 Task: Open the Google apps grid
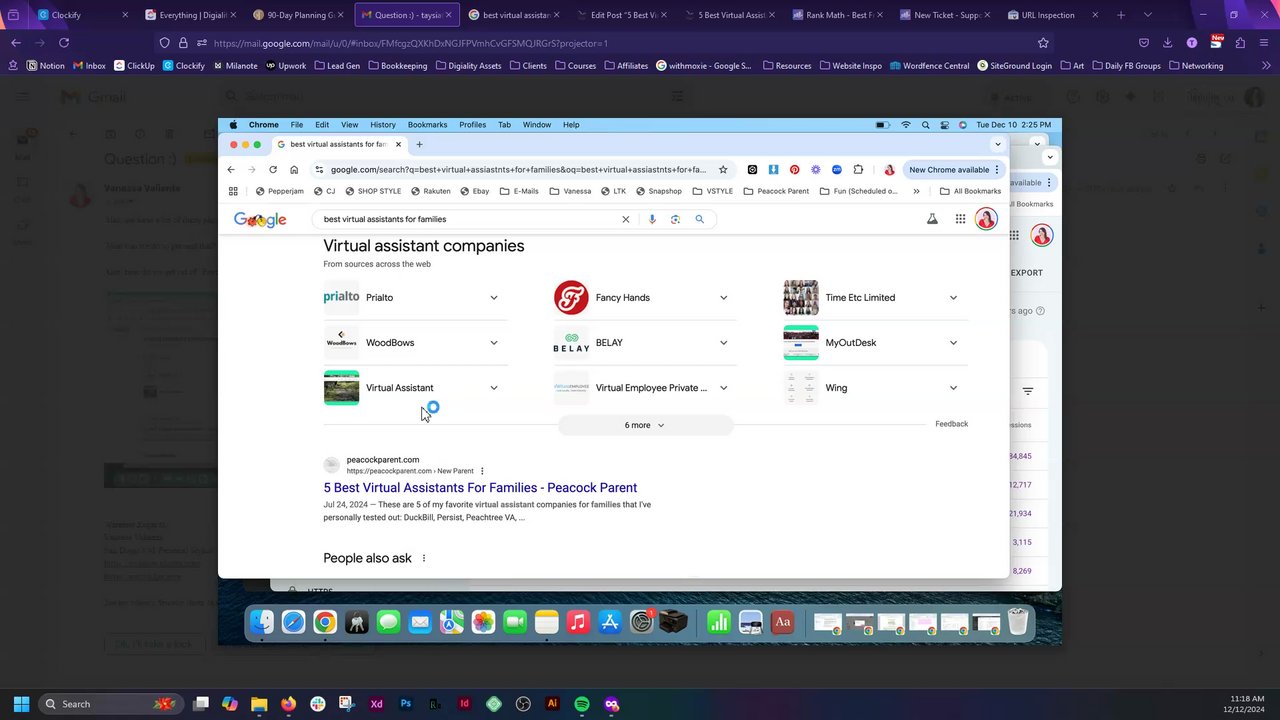point(960,219)
